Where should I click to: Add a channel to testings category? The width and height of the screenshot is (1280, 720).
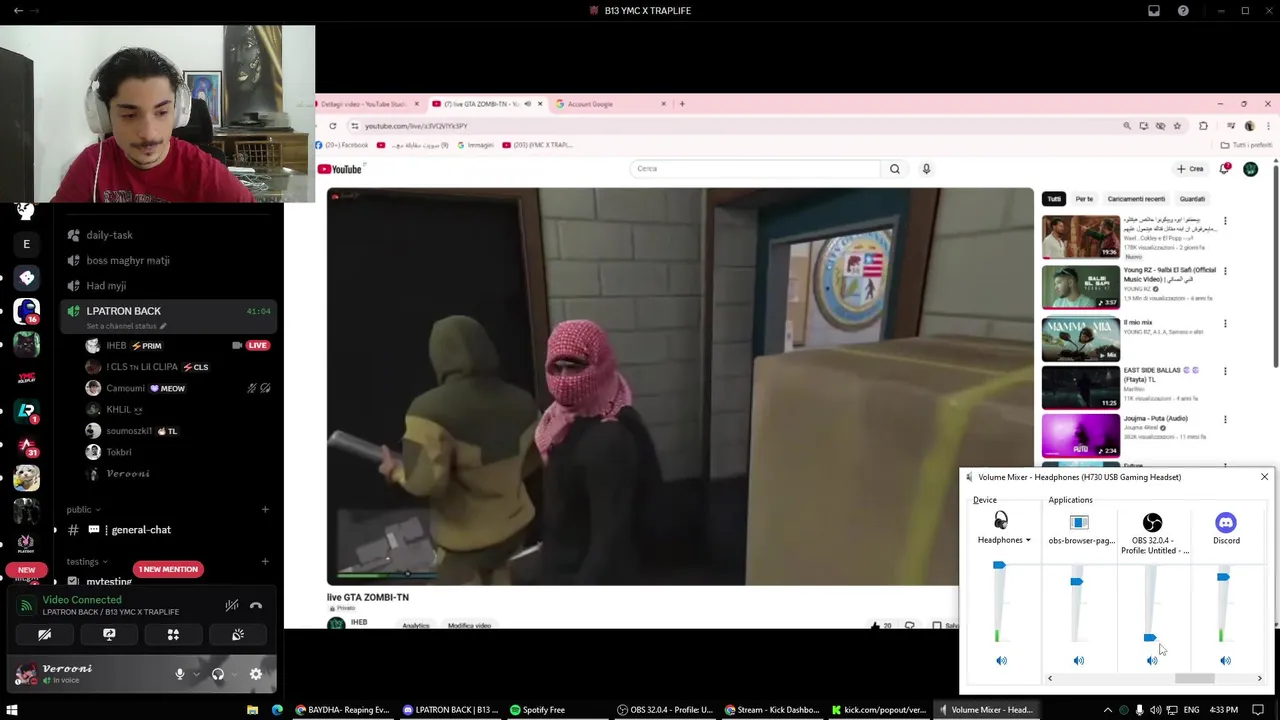[265, 561]
